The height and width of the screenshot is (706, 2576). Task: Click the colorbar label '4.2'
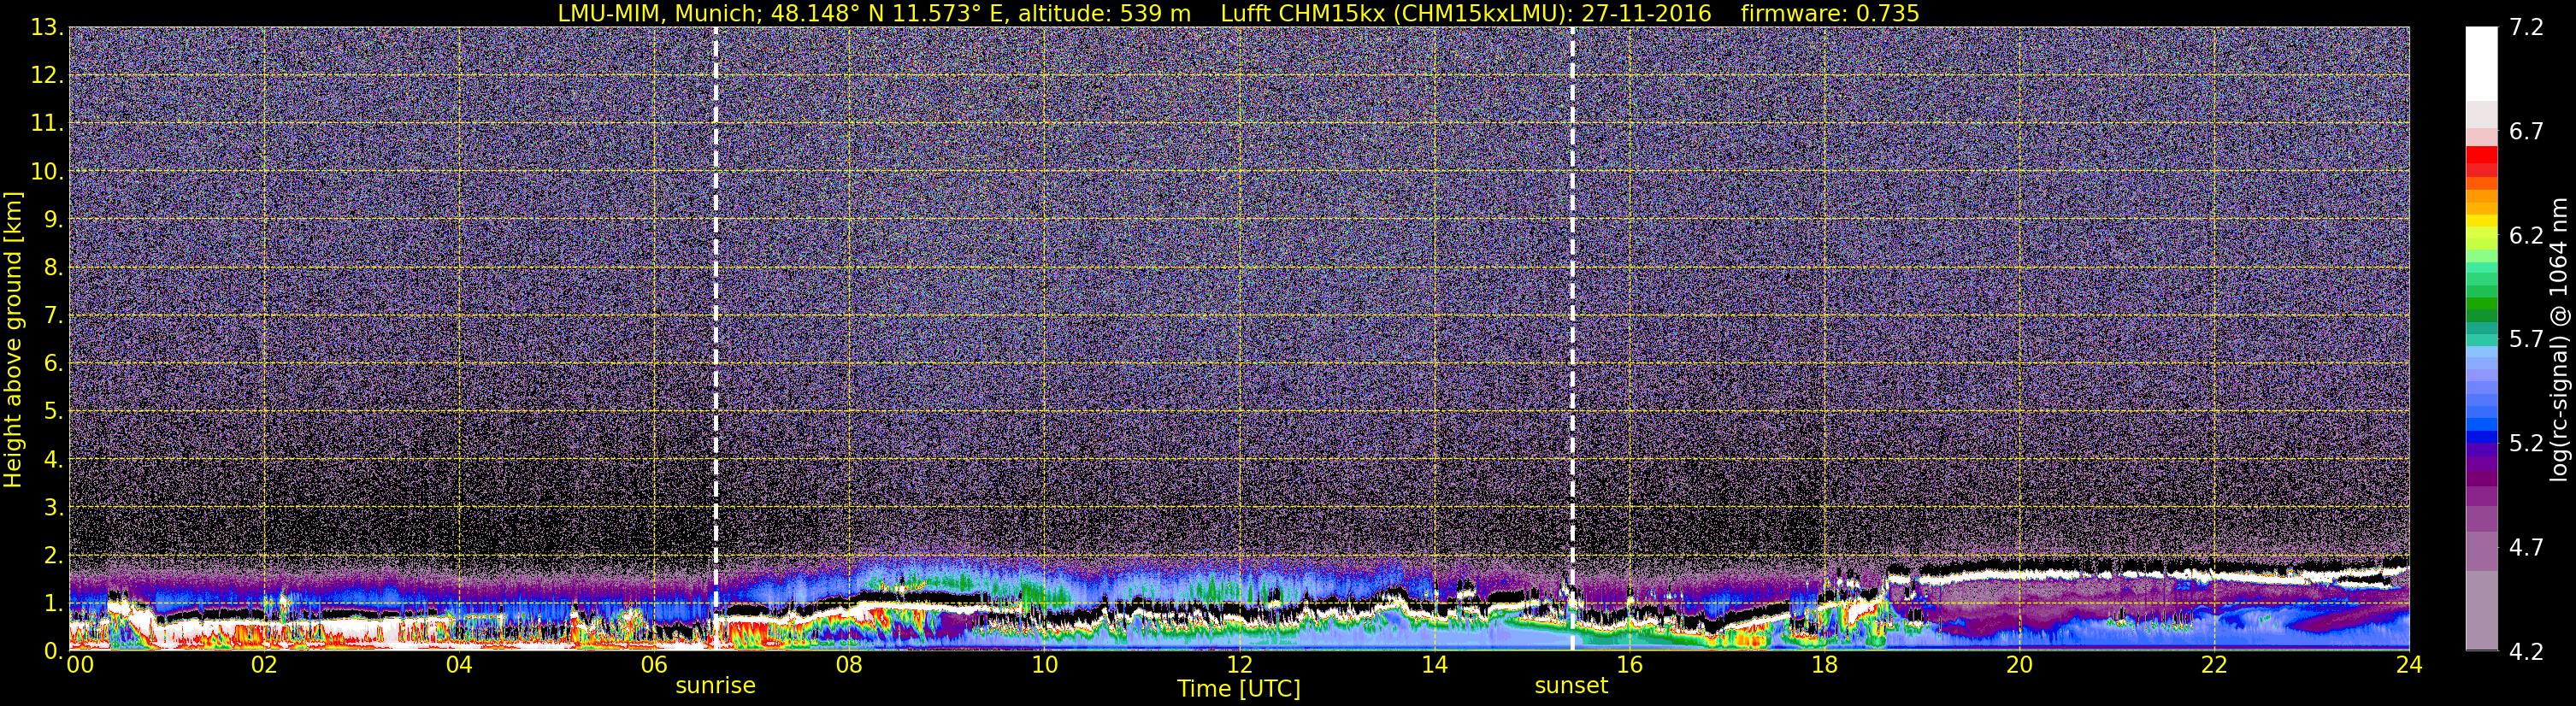coord(2526,651)
